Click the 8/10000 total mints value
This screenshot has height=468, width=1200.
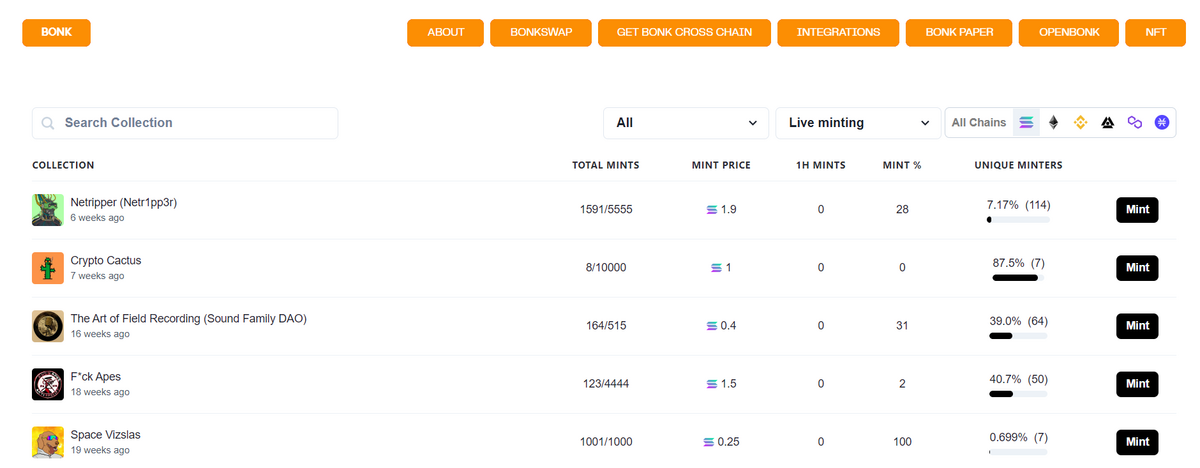tap(606, 268)
